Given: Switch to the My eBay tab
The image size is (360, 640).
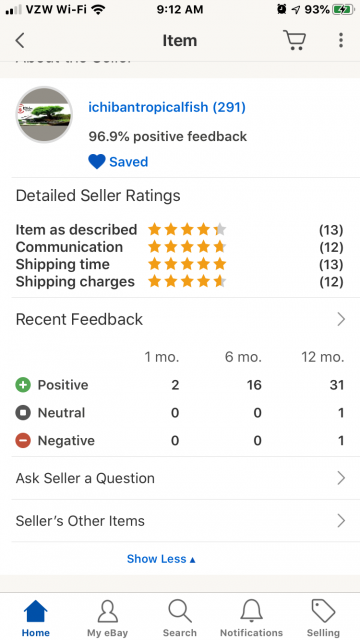Looking at the screenshot, I should pyautogui.click(x=107, y=618).
